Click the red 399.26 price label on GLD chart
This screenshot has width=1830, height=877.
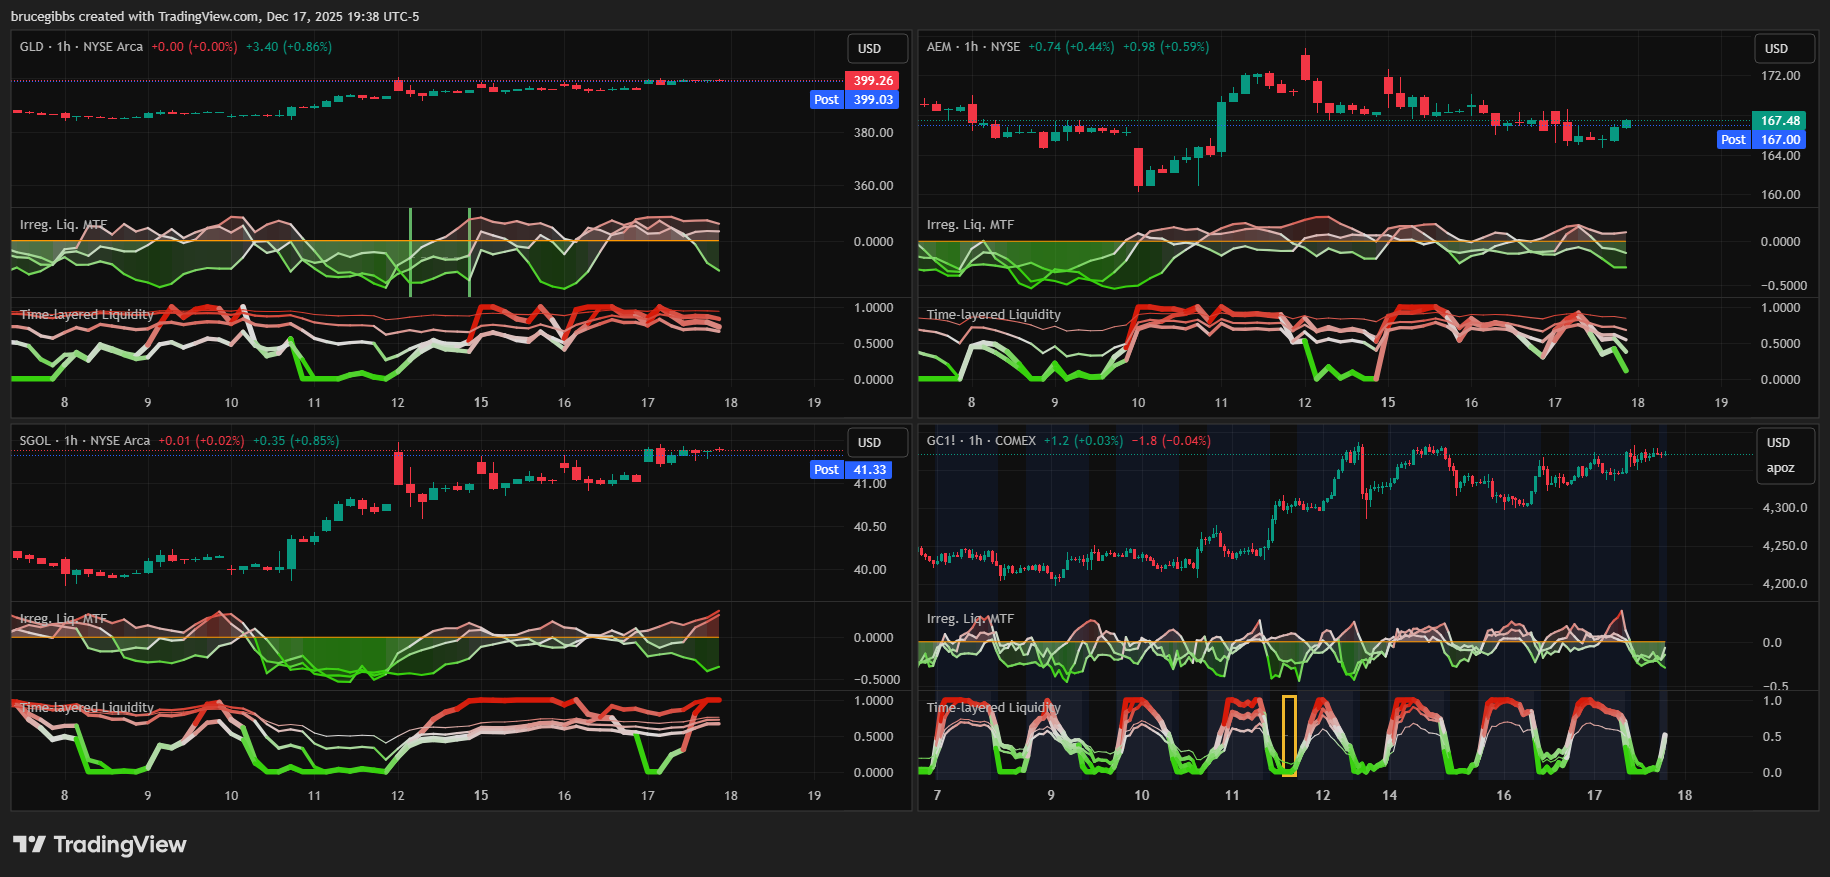872,81
